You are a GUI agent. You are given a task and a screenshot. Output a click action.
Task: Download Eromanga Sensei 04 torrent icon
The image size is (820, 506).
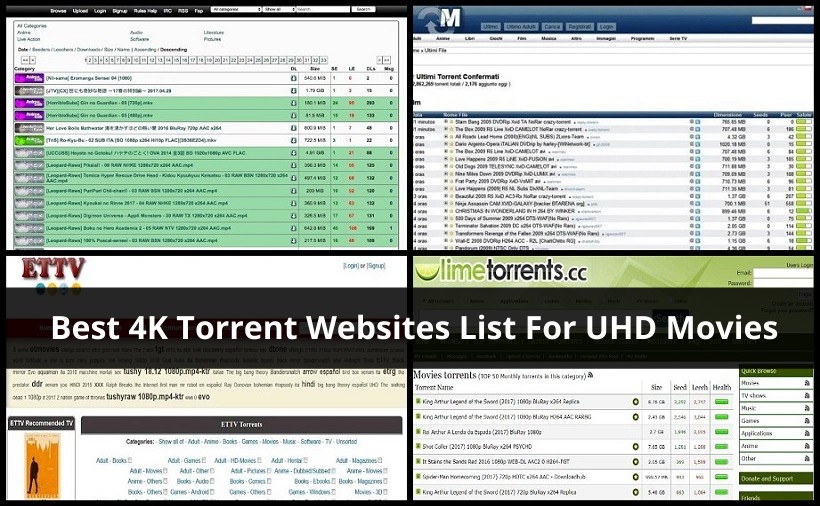click(293, 78)
